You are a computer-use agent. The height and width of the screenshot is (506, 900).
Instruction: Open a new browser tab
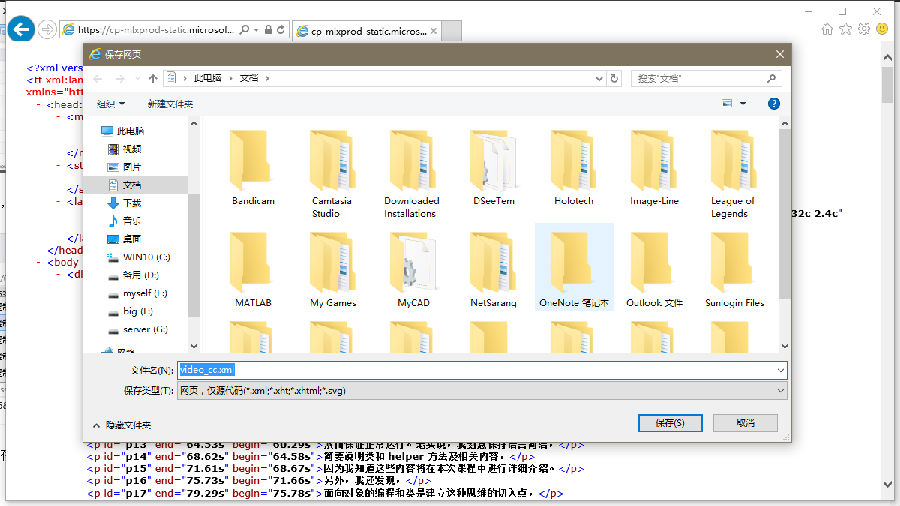pyautogui.click(x=452, y=31)
